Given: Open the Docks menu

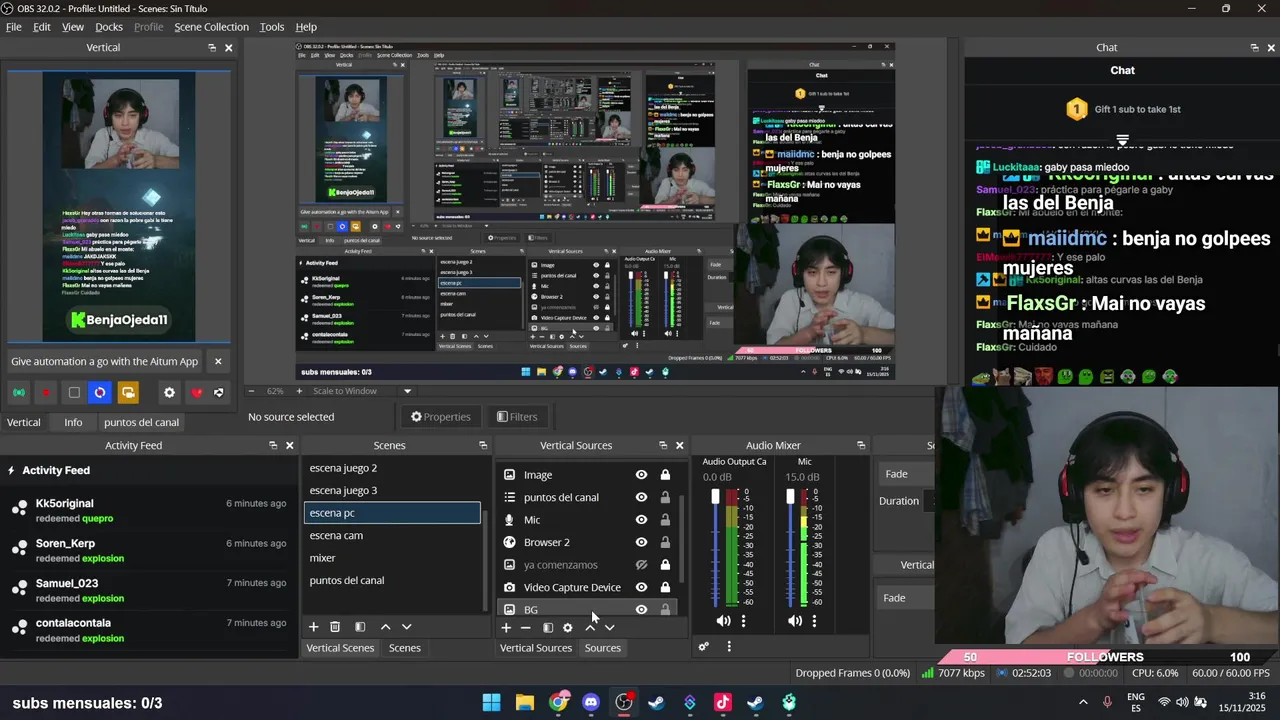Looking at the screenshot, I should coord(109,27).
